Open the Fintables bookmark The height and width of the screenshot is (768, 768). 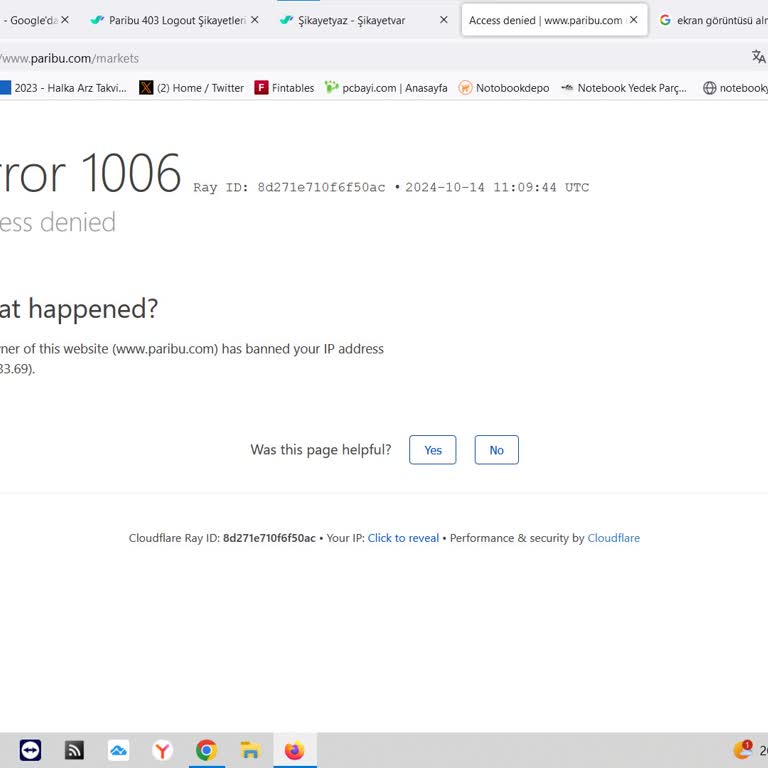tap(285, 88)
